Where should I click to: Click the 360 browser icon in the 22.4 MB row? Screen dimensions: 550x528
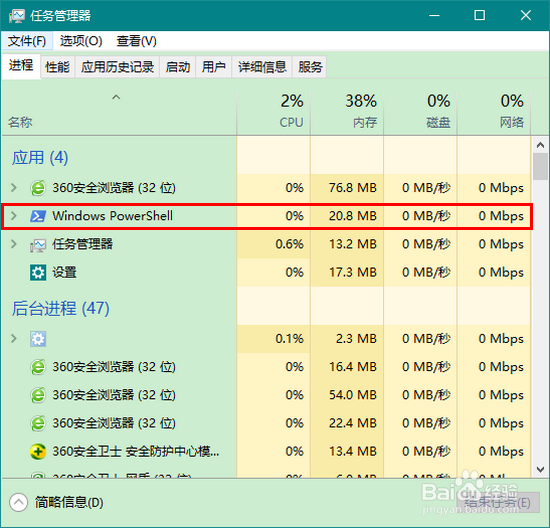point(38,423)
